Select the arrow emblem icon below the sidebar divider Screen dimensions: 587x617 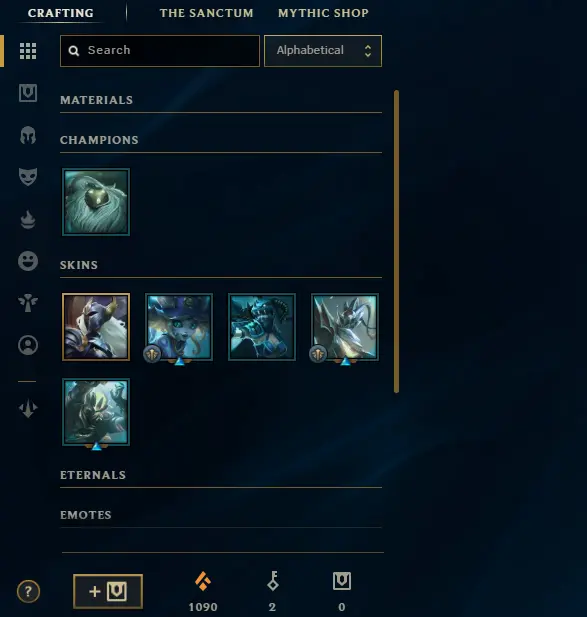[28, 408]
